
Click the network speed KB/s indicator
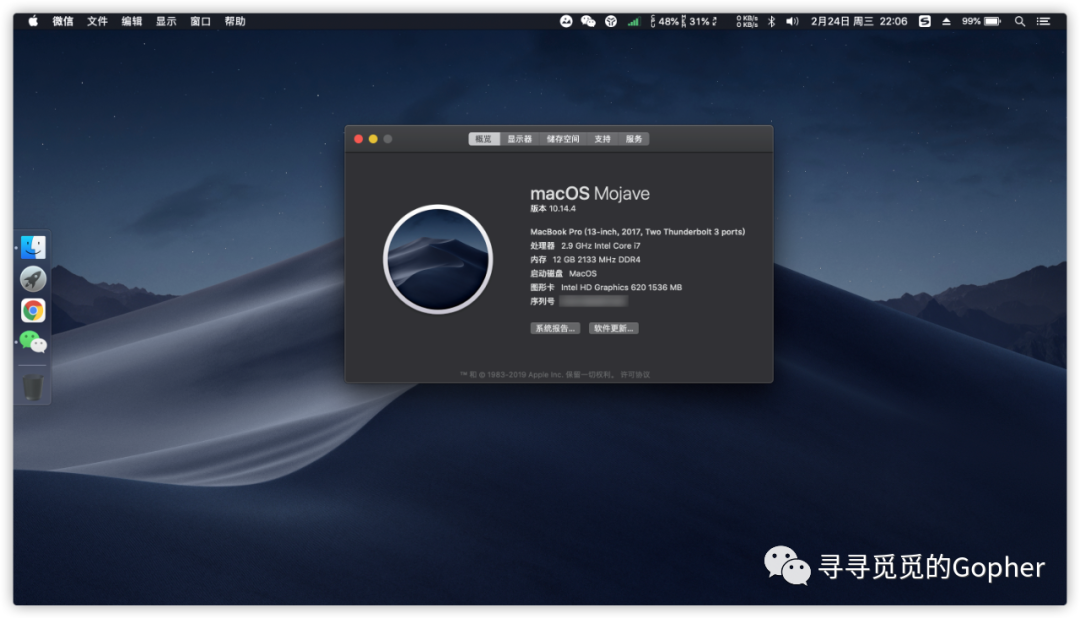tap(747, 21)
